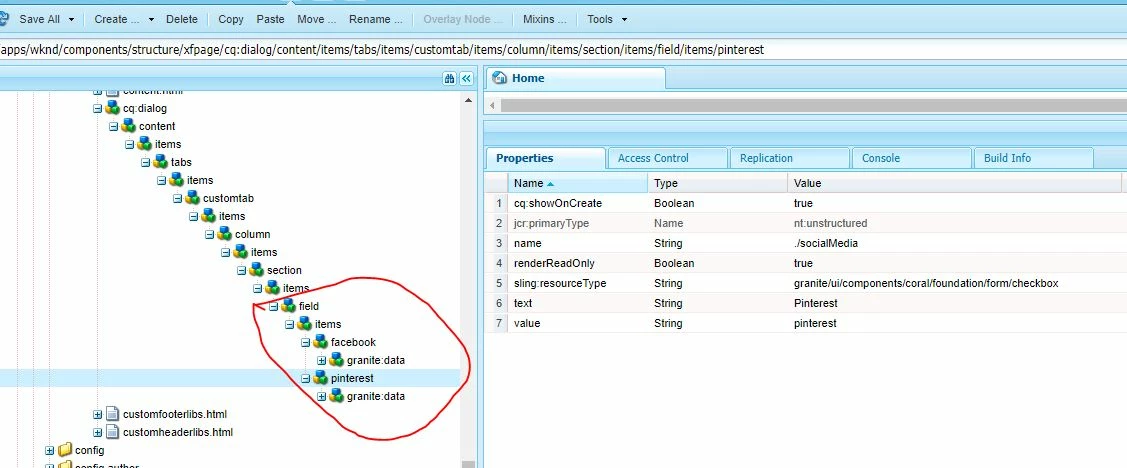Click the content node icon

pos(129,126)
